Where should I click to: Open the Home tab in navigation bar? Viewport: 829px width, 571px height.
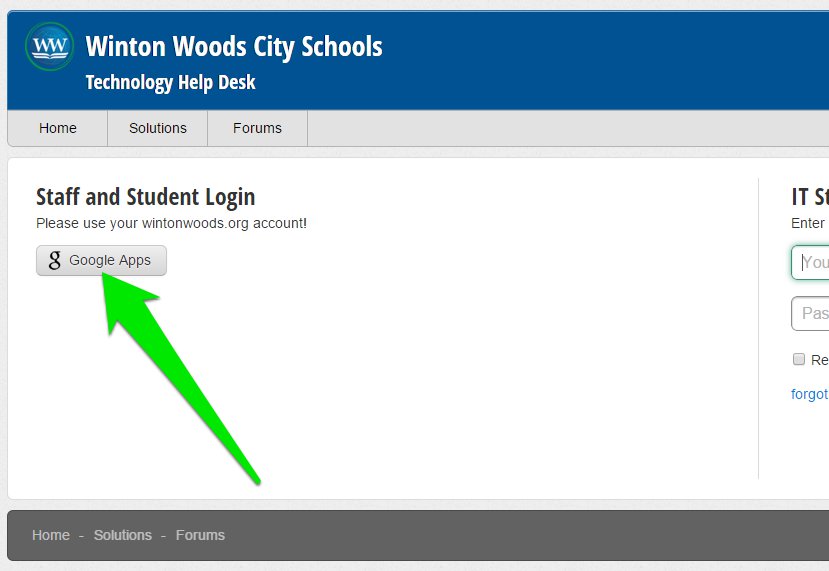click(58, 128)
